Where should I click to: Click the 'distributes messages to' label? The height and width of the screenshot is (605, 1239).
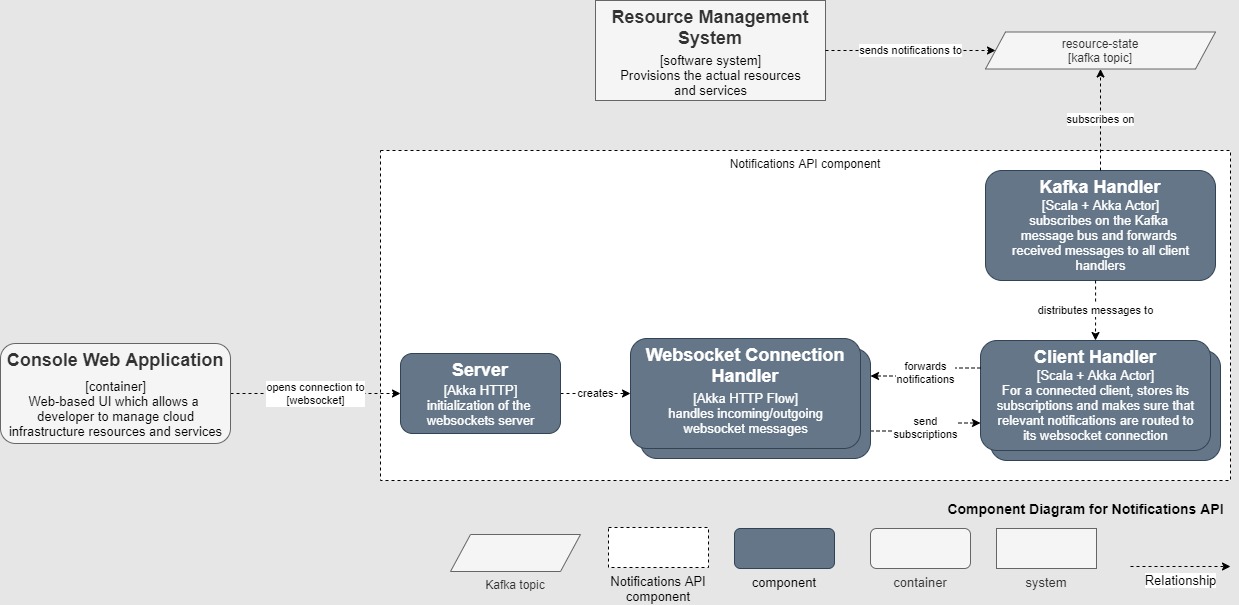coord(1095,310)
